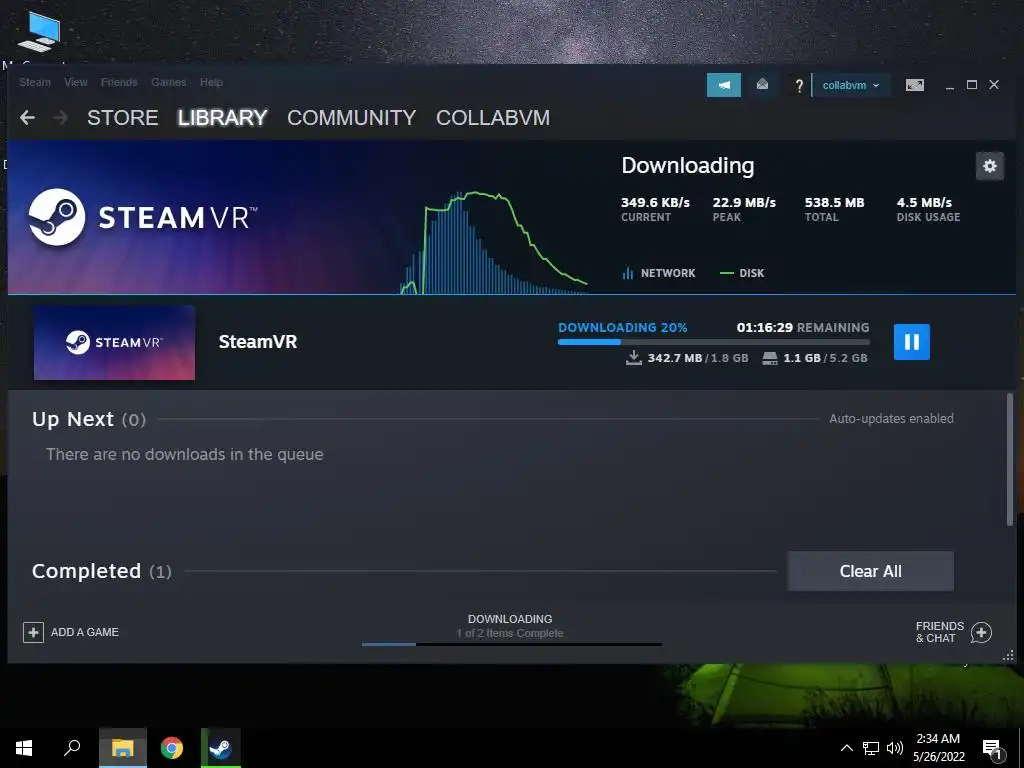Screen dimensions: 1024x768
Task: Click "01:16:29 REMAINING" text
Action: [x=803, y=327]
